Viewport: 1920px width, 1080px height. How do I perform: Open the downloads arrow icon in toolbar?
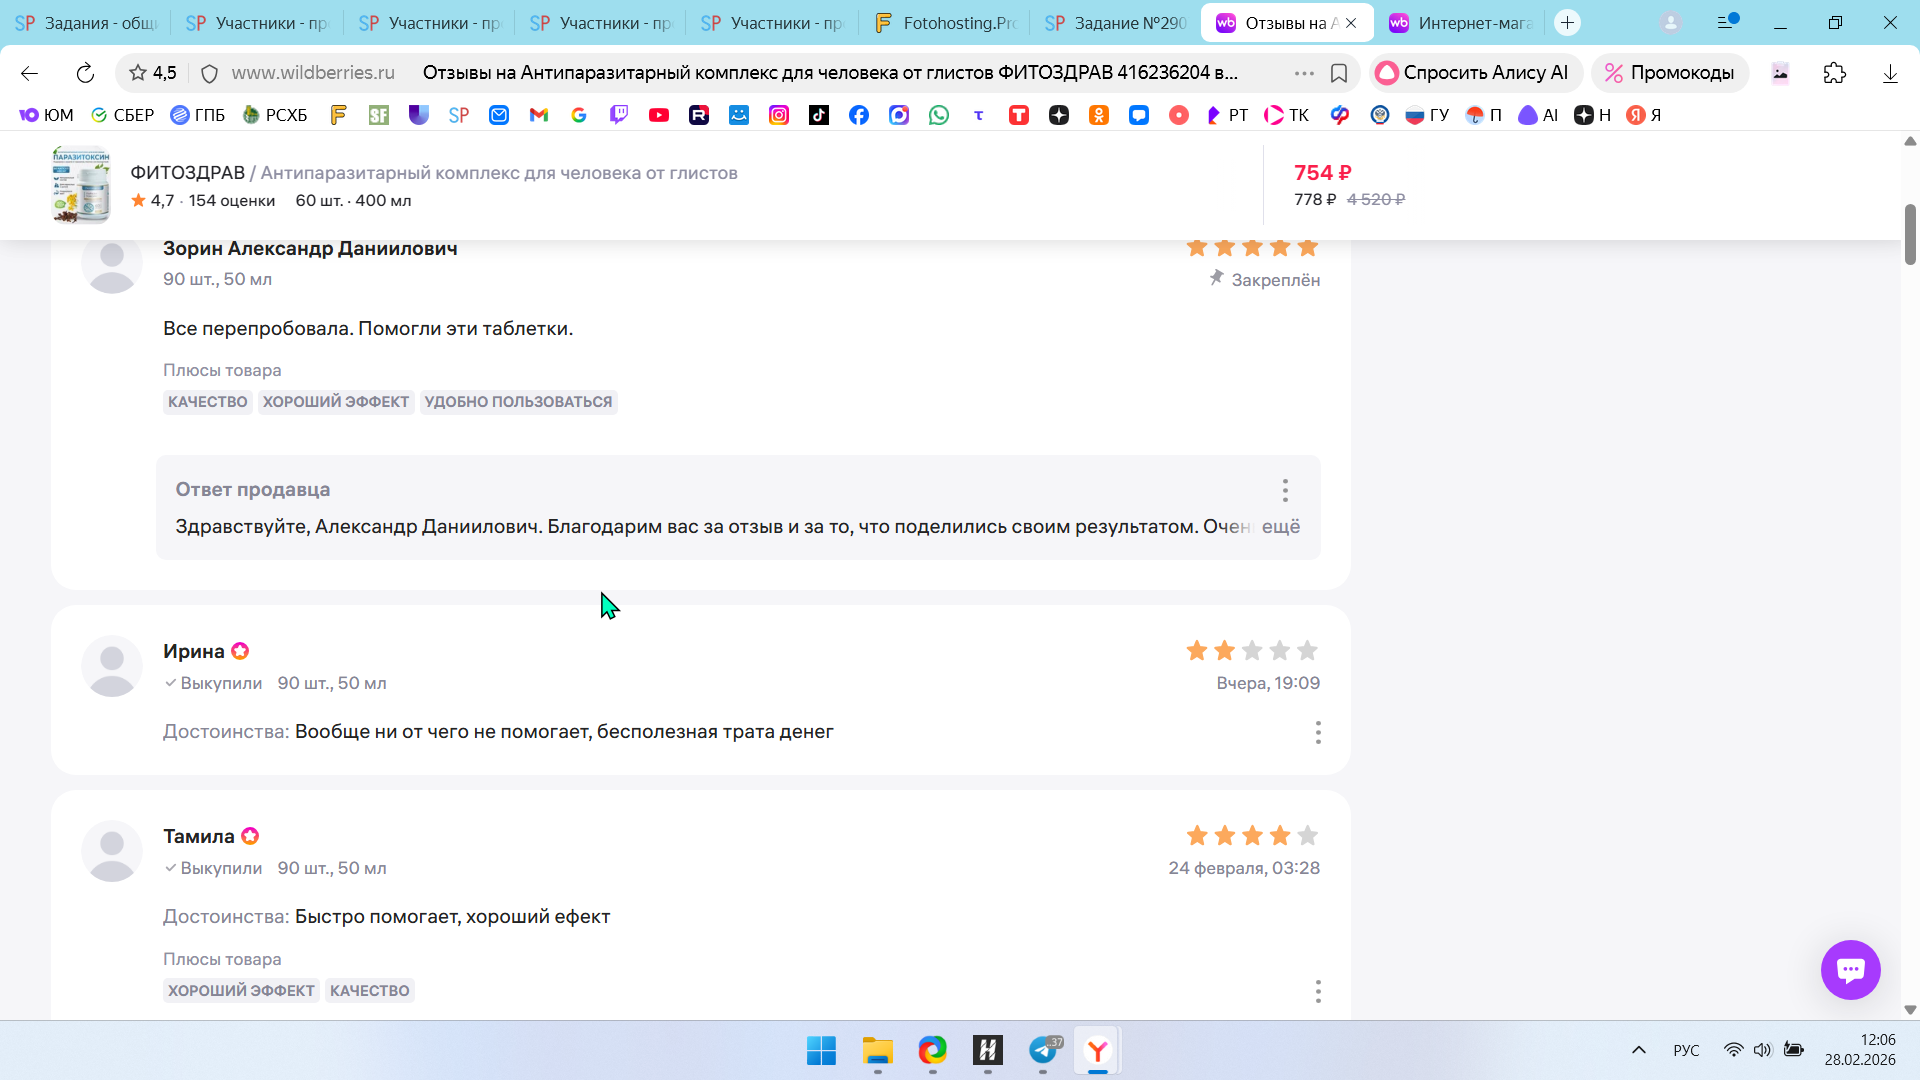click(1889, 73)
